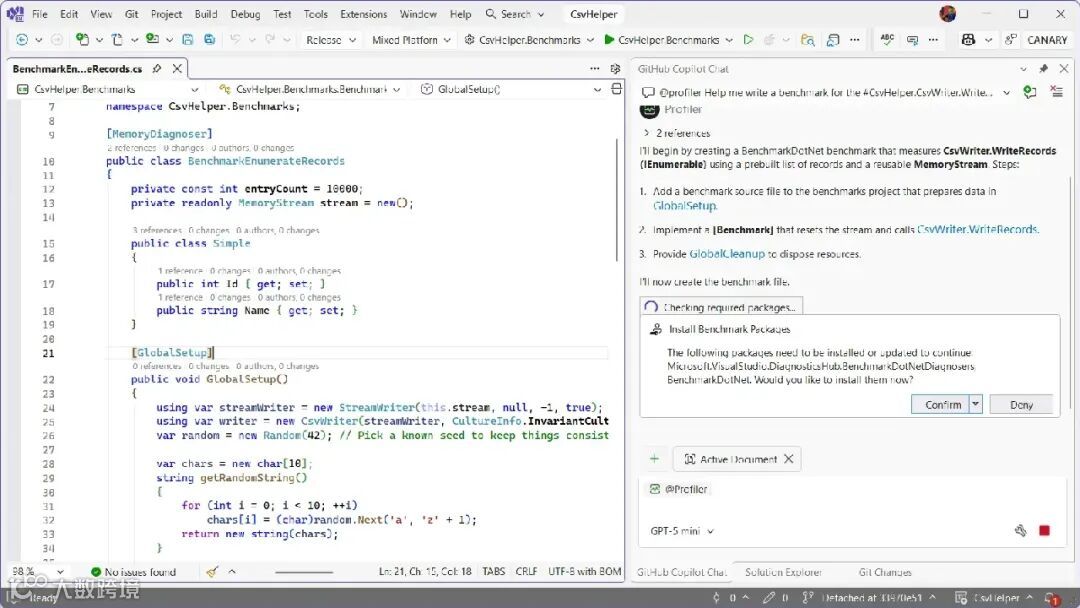Open the Debug menu
The width and height of the screenshot is (1080, 608).
point(245,14)
